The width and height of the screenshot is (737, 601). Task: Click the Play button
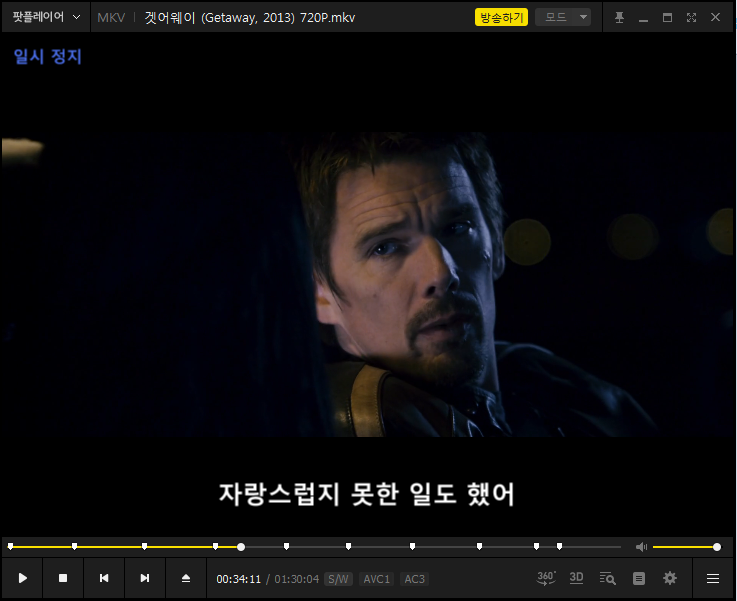pos(22,578)
